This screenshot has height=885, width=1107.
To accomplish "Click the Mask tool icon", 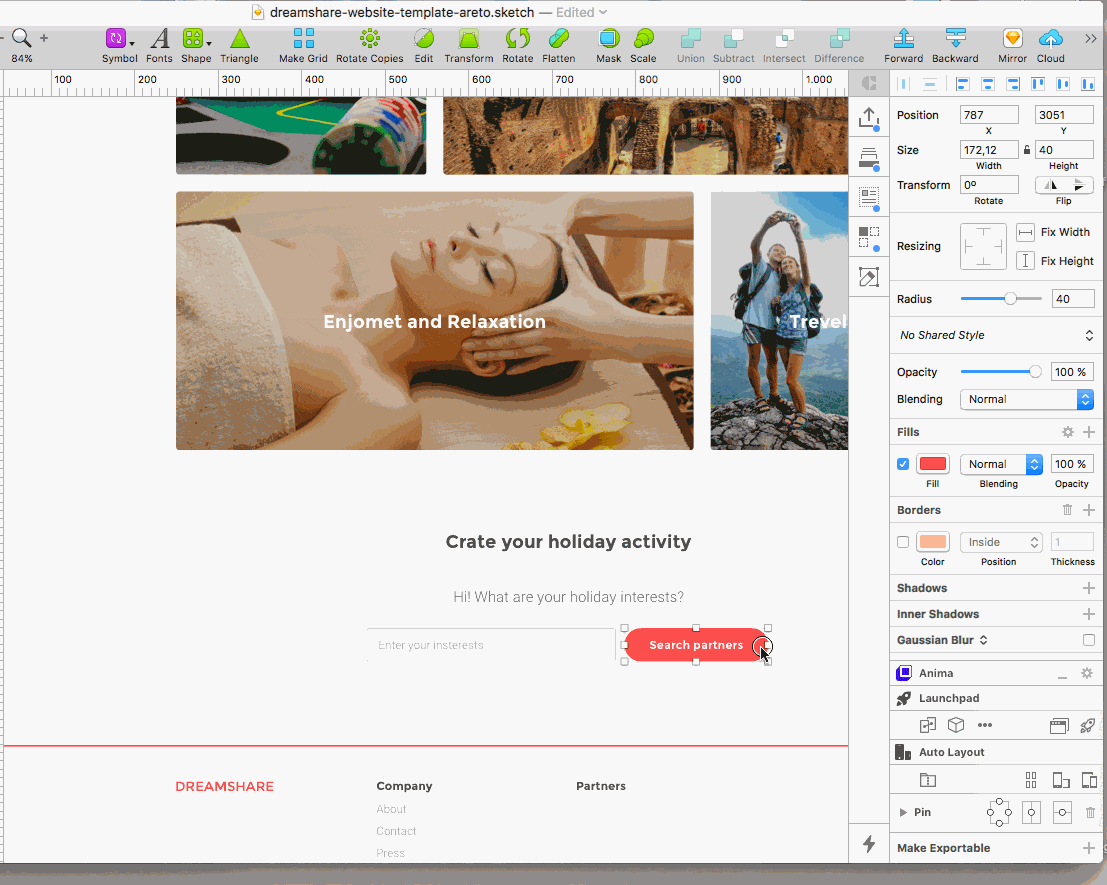I will (608, 39).
